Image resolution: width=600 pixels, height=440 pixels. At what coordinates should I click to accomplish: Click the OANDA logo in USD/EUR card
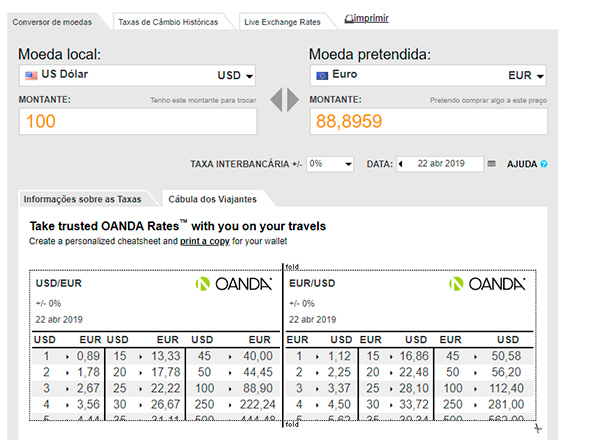coord(234,284)
